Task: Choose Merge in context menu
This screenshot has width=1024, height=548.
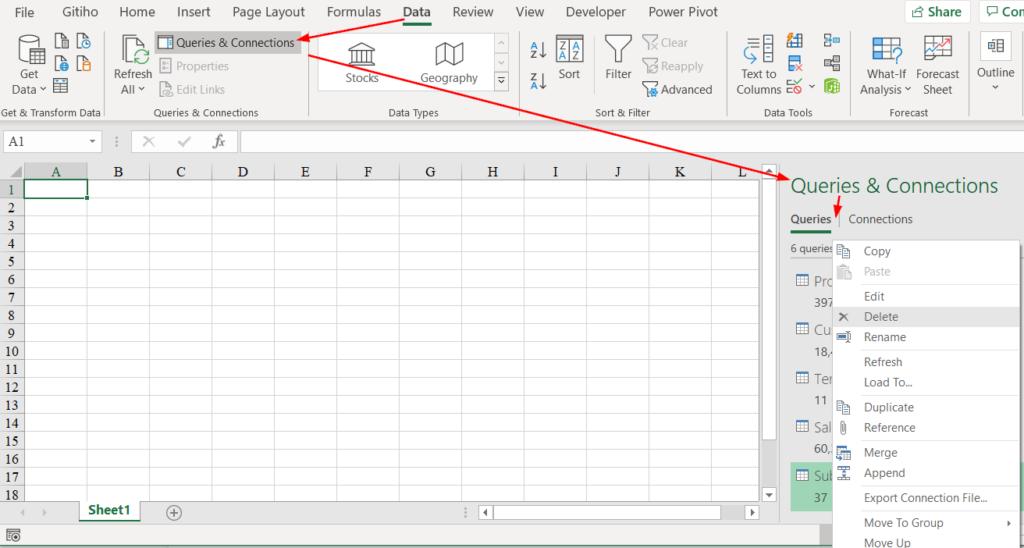Action: [925, 453]
